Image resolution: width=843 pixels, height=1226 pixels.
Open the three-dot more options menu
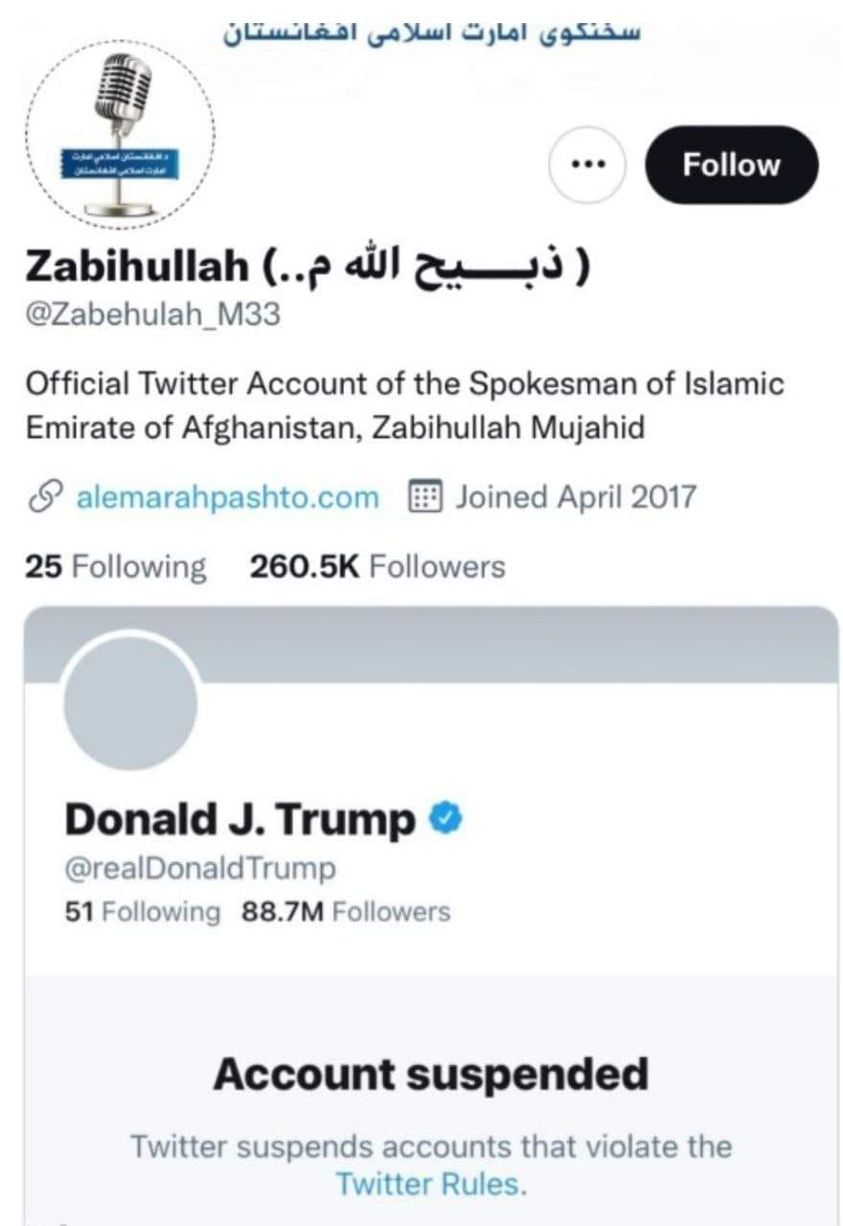point(588,165)
